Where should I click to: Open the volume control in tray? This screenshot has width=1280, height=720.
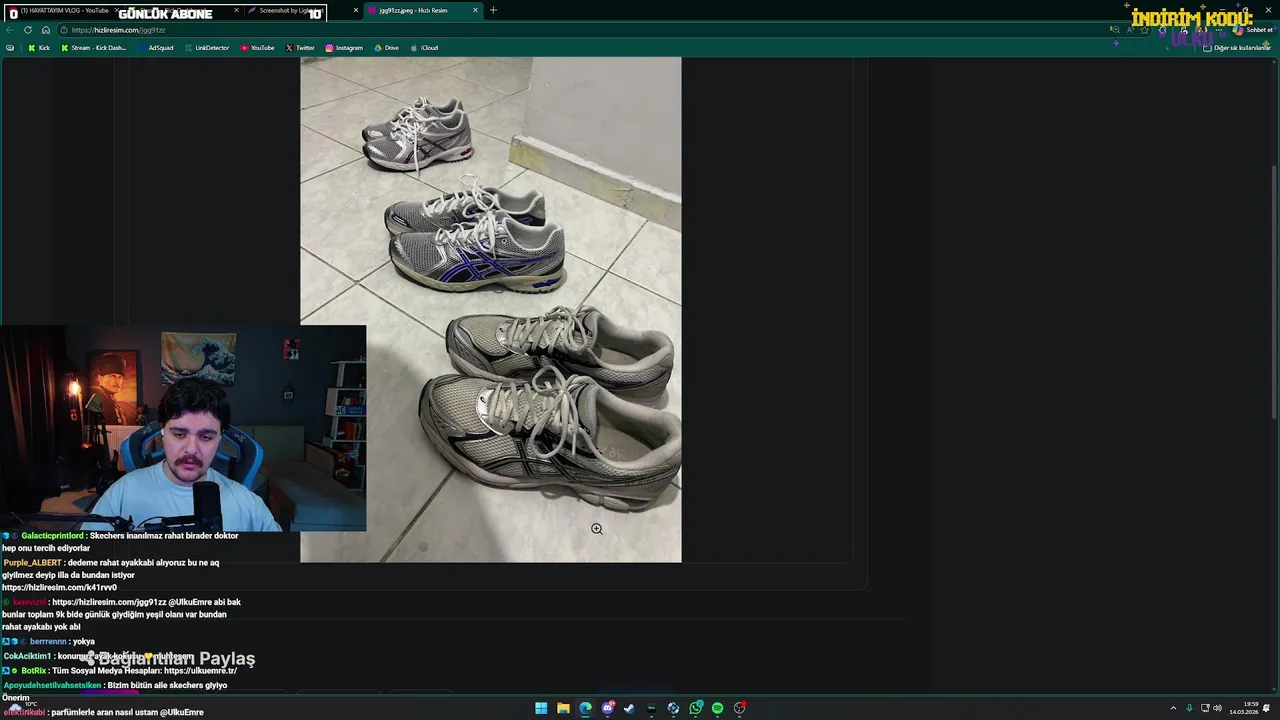[x=1218, y=708]
